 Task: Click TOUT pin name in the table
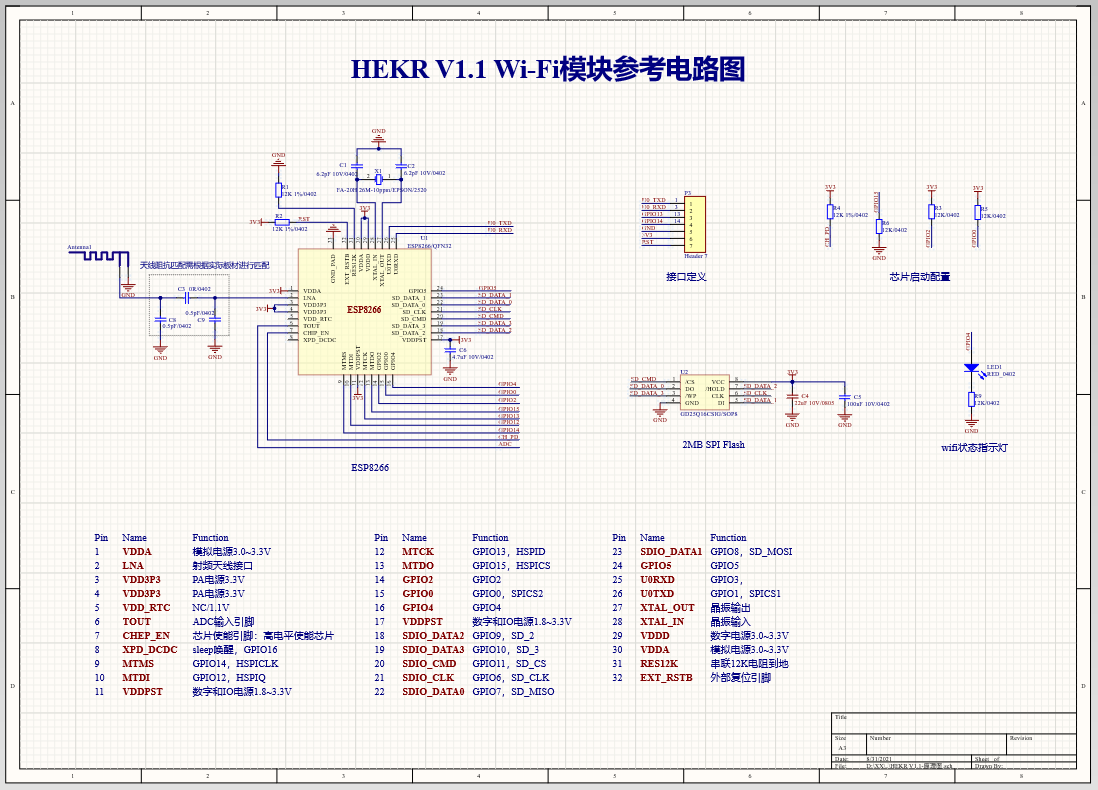[137, 621]
